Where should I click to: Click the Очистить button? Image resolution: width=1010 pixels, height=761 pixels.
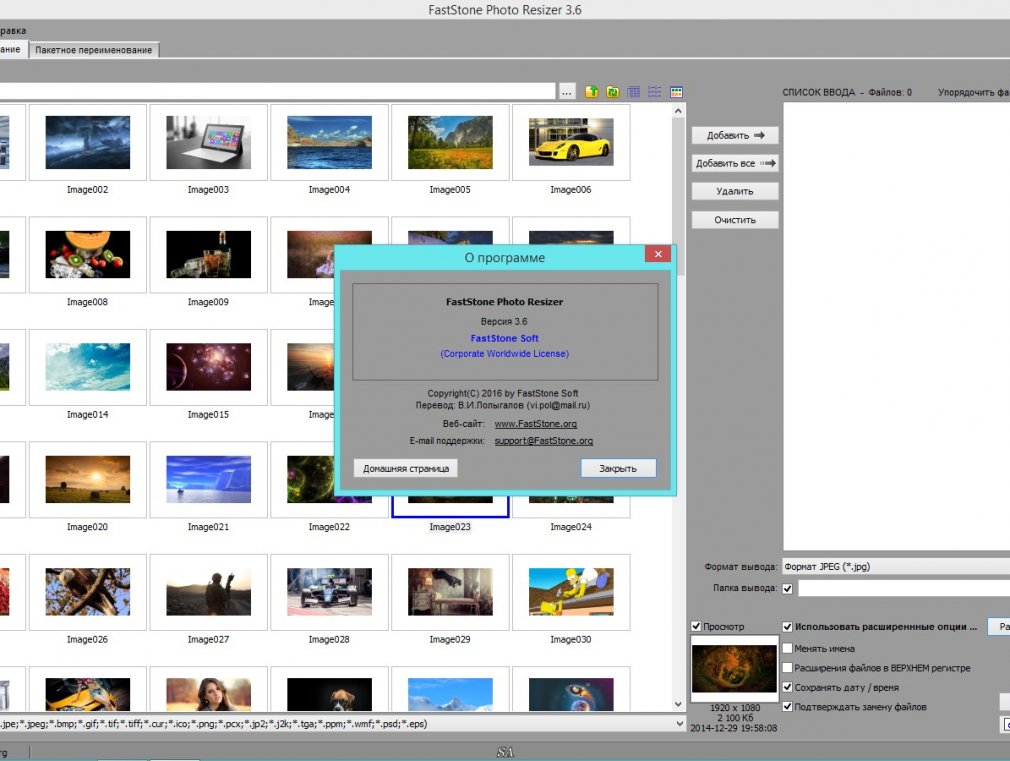[x=735, y=220]
